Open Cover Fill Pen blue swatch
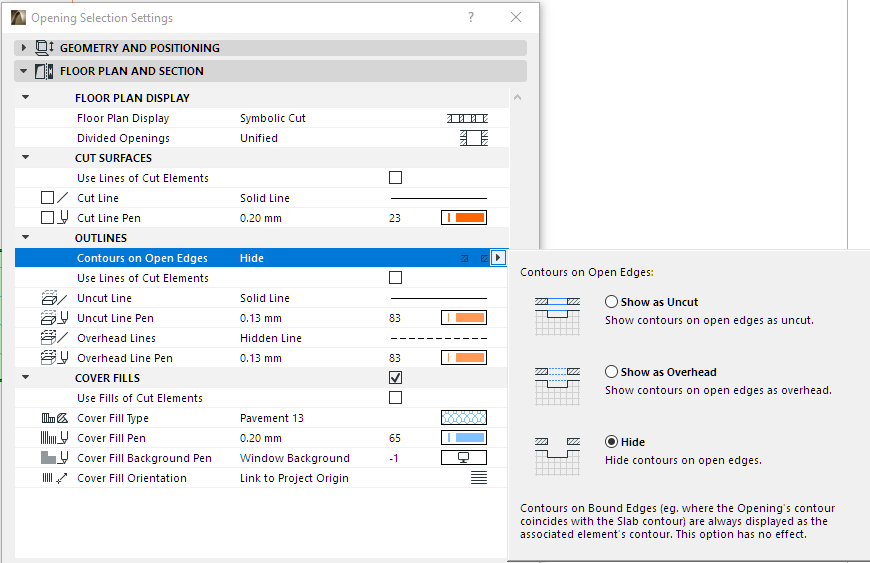Viewport: 870px width, 563px height. click(x=464, y=438)
